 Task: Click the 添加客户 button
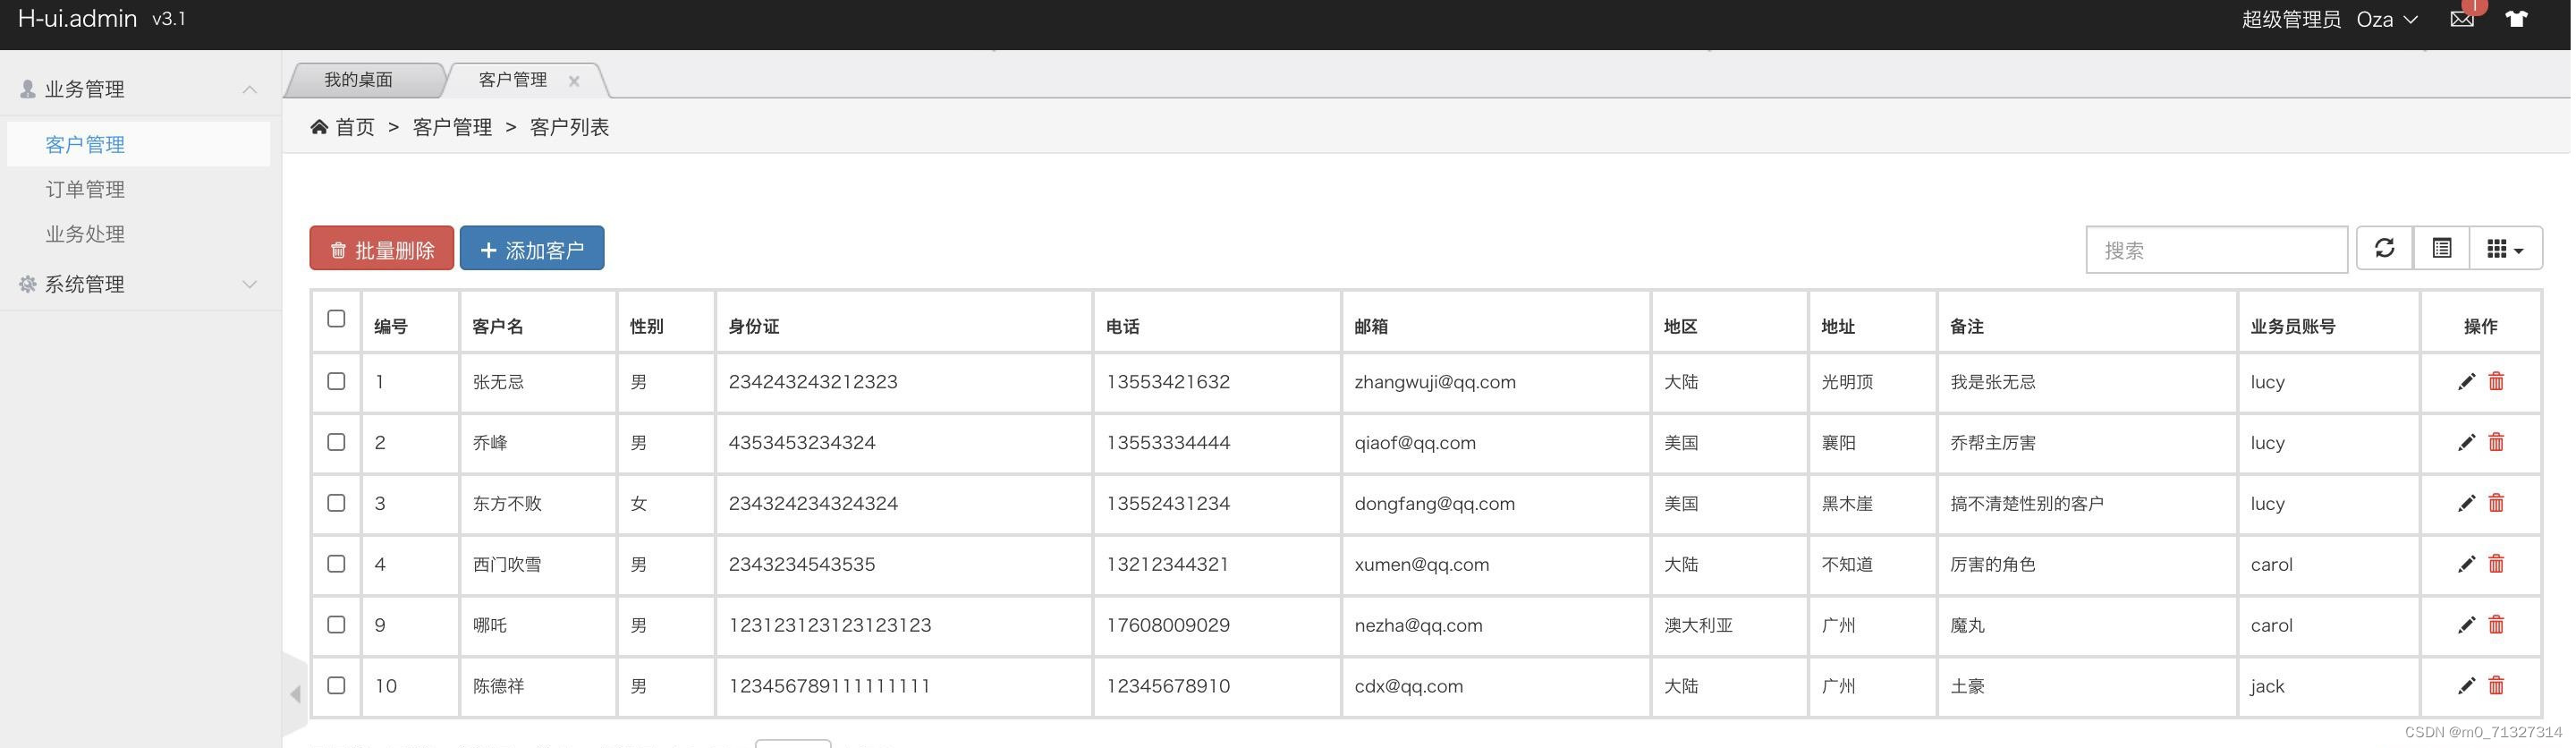[533, 249]
